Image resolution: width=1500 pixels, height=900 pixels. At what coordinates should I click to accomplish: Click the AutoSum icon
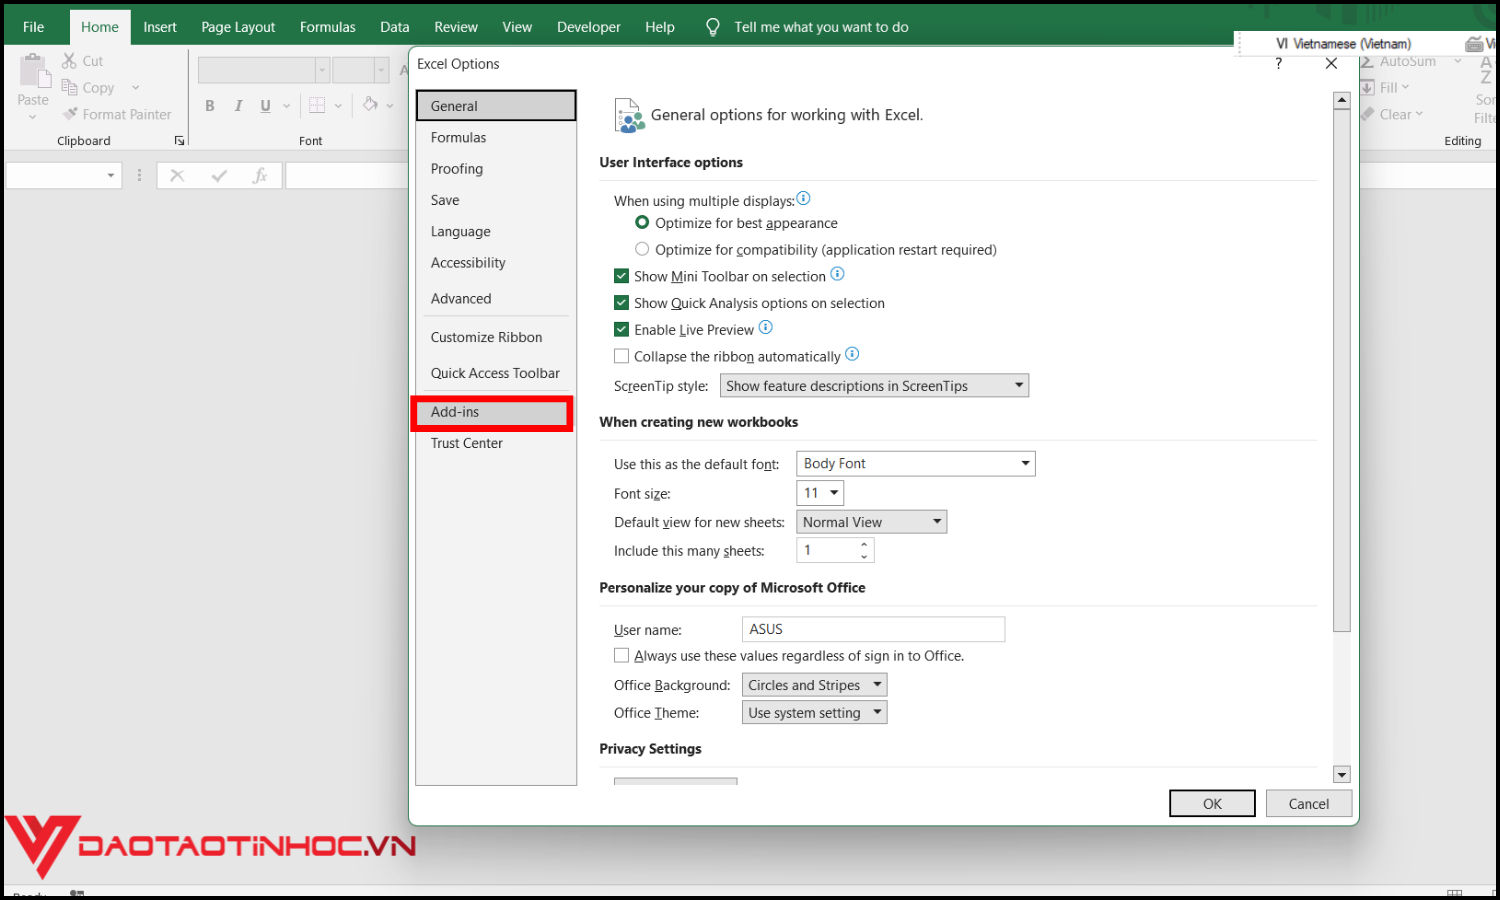tap(1369, 61)
